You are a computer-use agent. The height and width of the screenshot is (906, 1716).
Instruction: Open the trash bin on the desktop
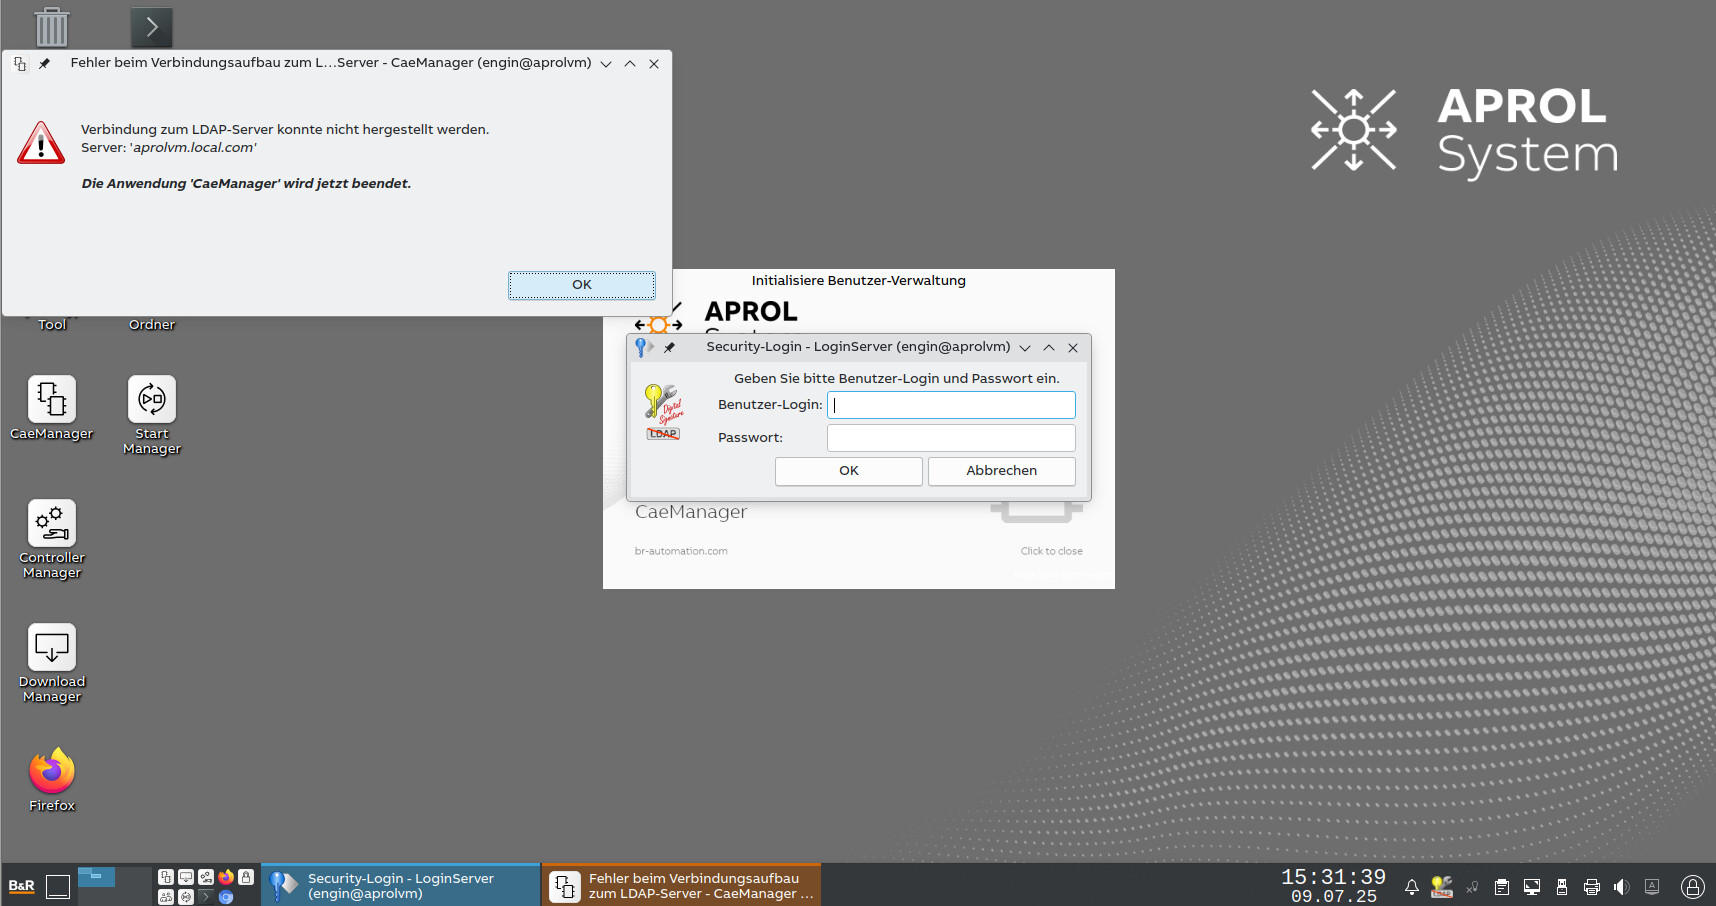click(x=52, y=27)
